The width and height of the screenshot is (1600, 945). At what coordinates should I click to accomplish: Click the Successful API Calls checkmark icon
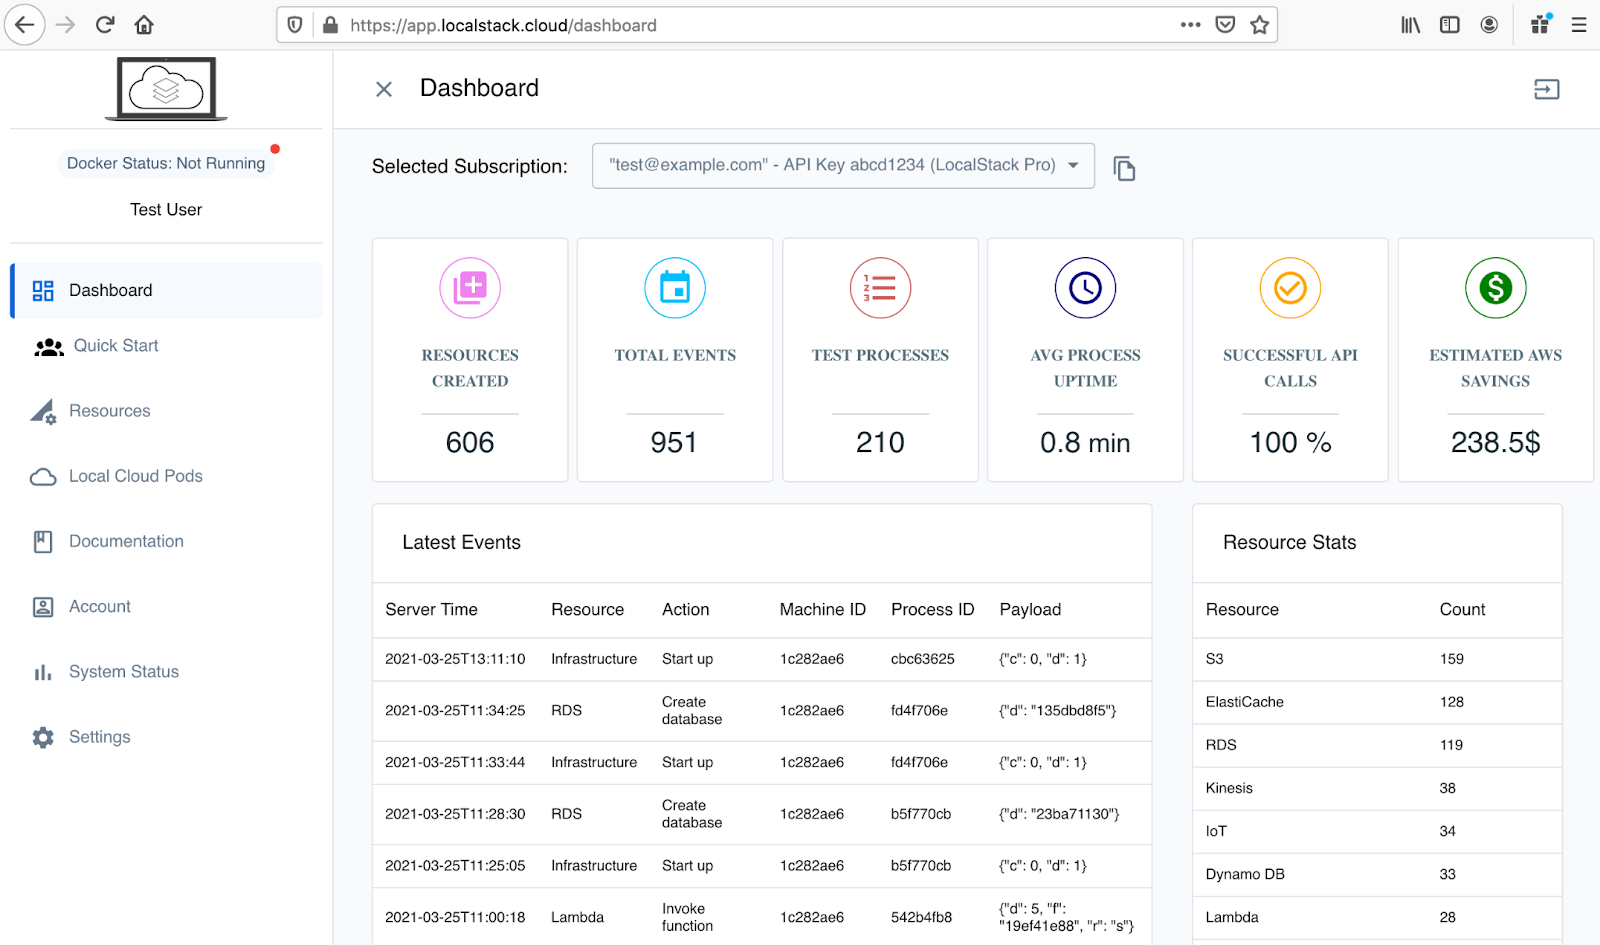(1290, 288)
